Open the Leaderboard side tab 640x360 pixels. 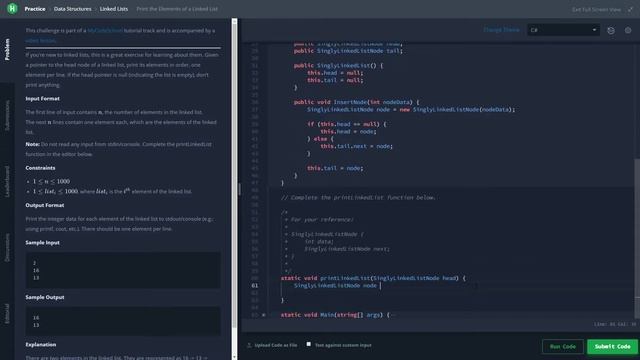[7, 181]
